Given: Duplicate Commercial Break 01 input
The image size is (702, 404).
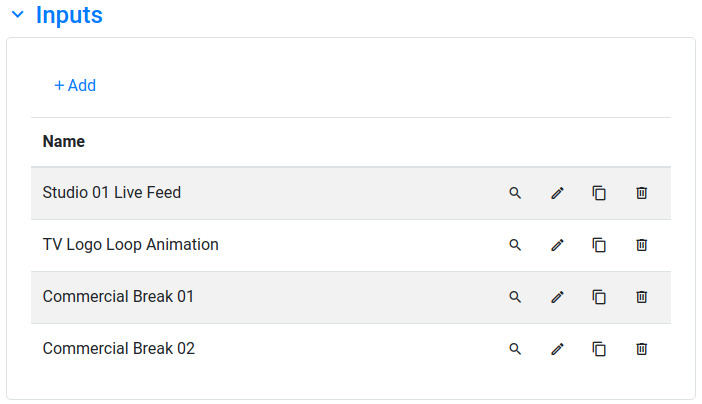Looking at the screenshot, I should [x=599, y=297].
